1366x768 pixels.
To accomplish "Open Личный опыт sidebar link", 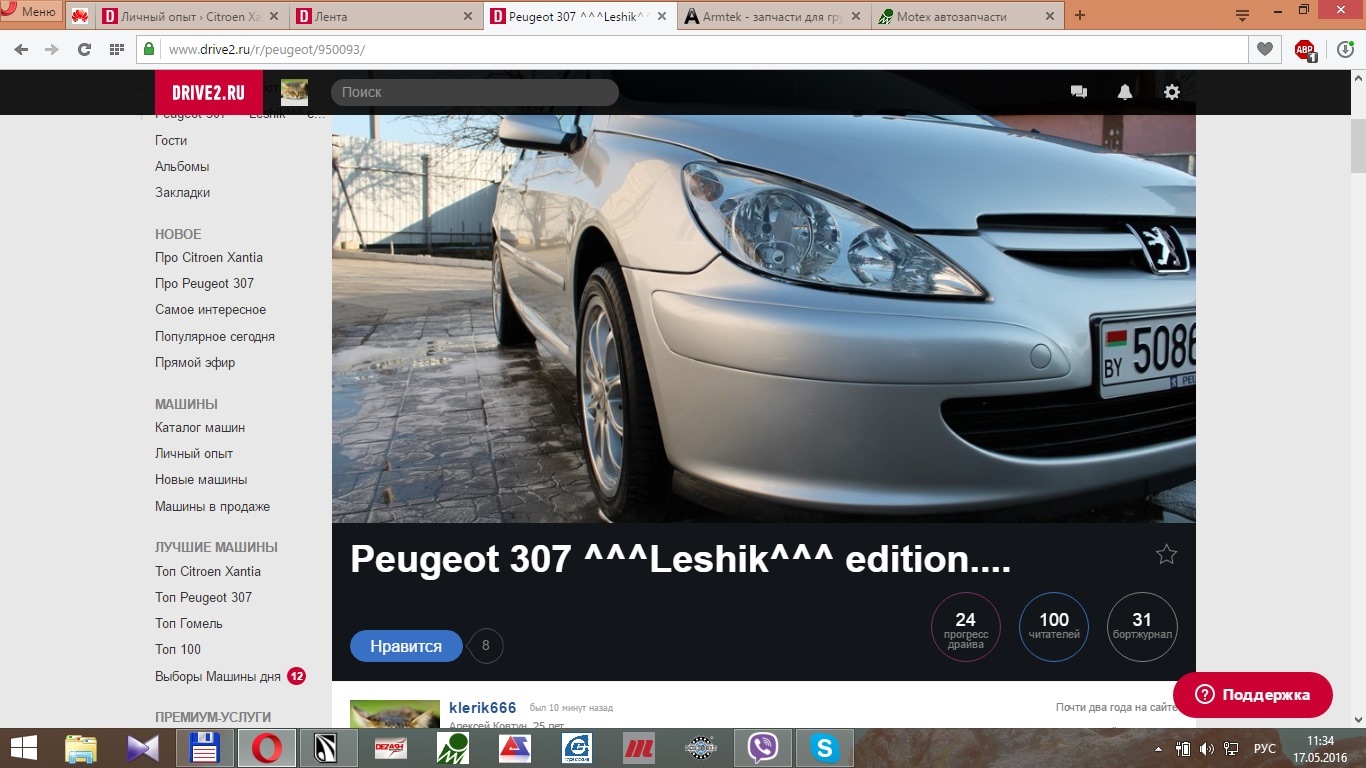I will 194,453.
